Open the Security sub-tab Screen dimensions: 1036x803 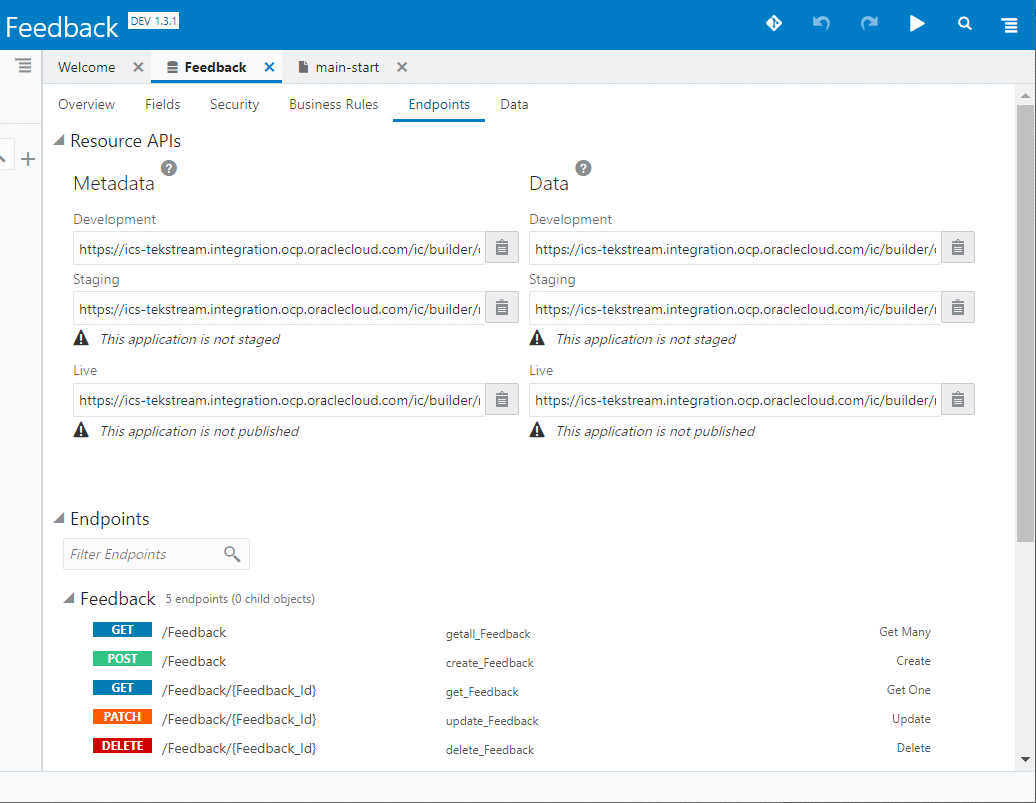235,104
